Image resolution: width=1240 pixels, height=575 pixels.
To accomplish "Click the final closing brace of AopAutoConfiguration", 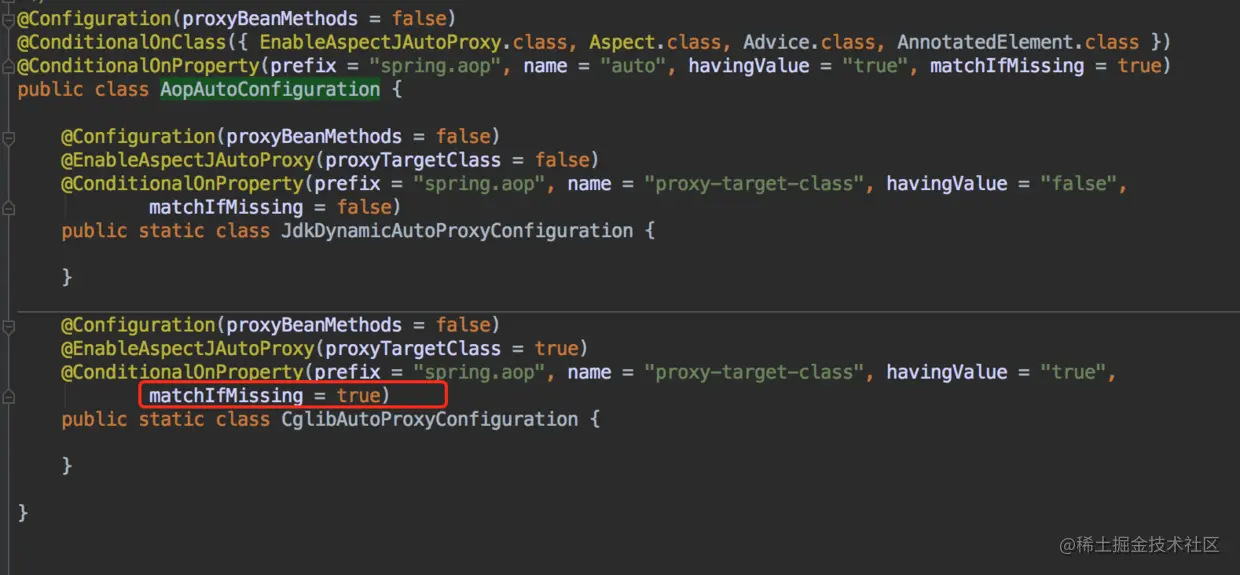I will (23, 513).
